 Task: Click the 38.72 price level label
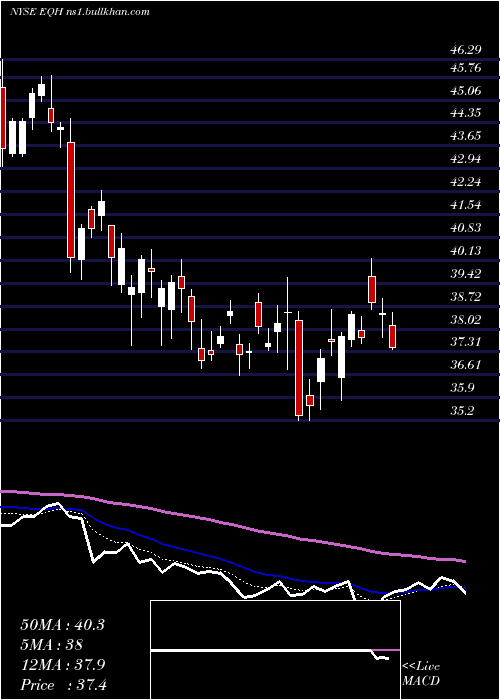coord(465,297)
